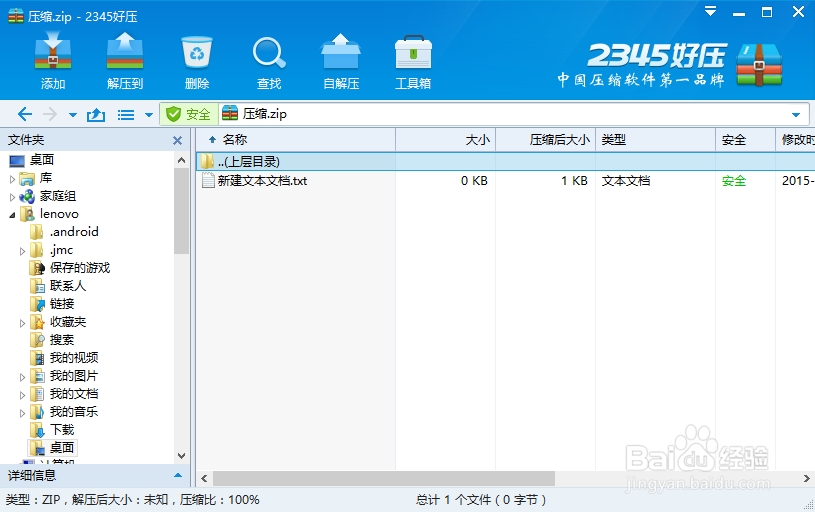The image size is (815, 512).
Task: Click the 压缩.zip archive icon in address bar
Action: click(x=230, y=114)
